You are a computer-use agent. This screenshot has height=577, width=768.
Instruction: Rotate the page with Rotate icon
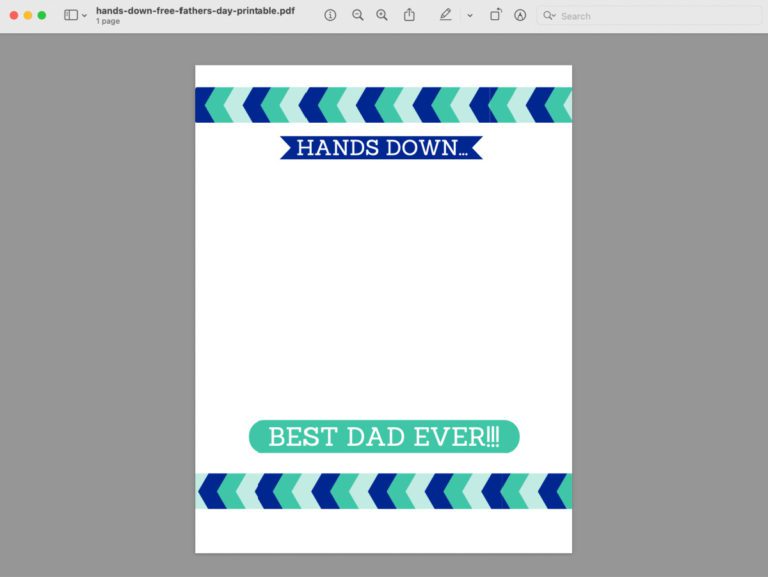(496, 15)
